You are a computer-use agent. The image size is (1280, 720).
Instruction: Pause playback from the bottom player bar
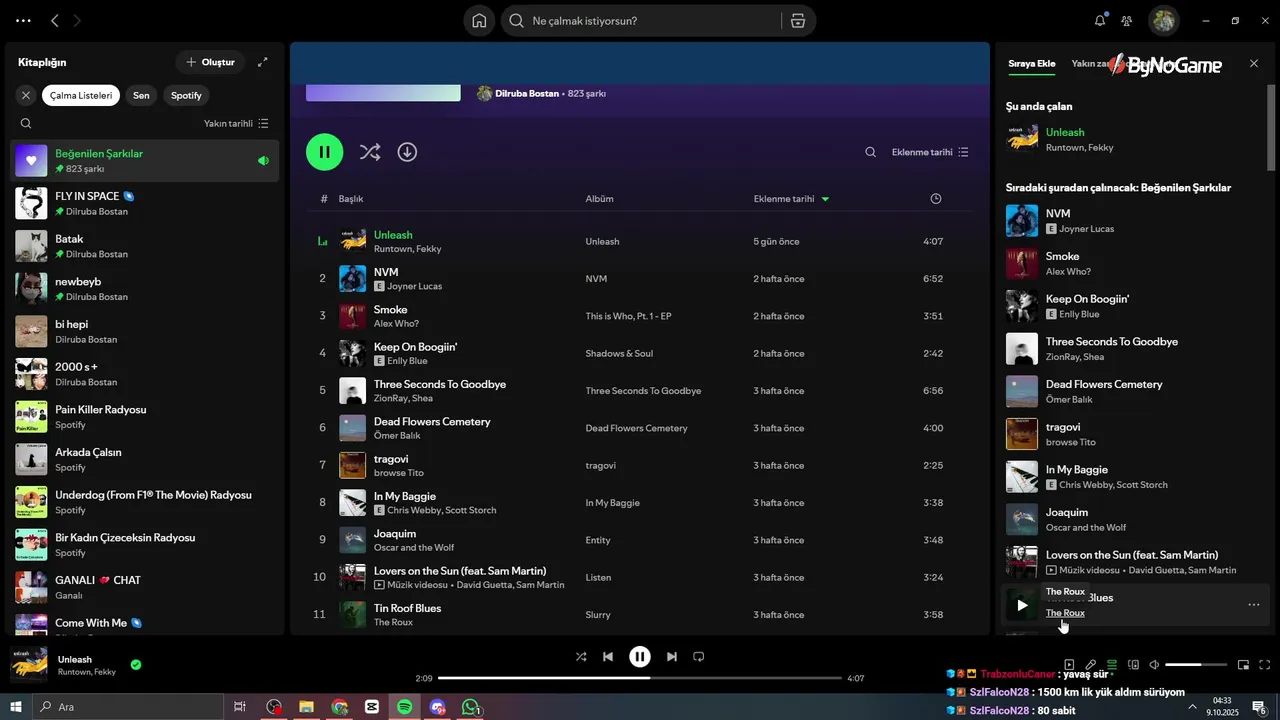(640, 657)
